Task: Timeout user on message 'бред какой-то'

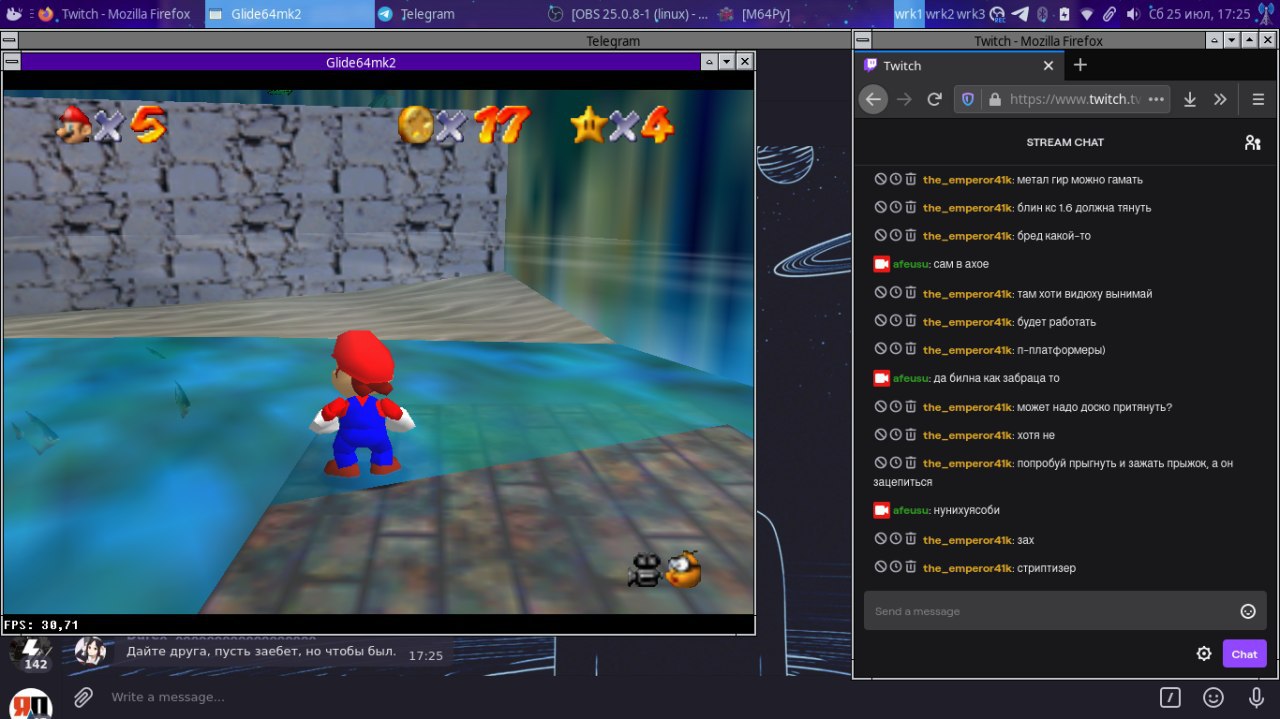Action: pos(895,235)
